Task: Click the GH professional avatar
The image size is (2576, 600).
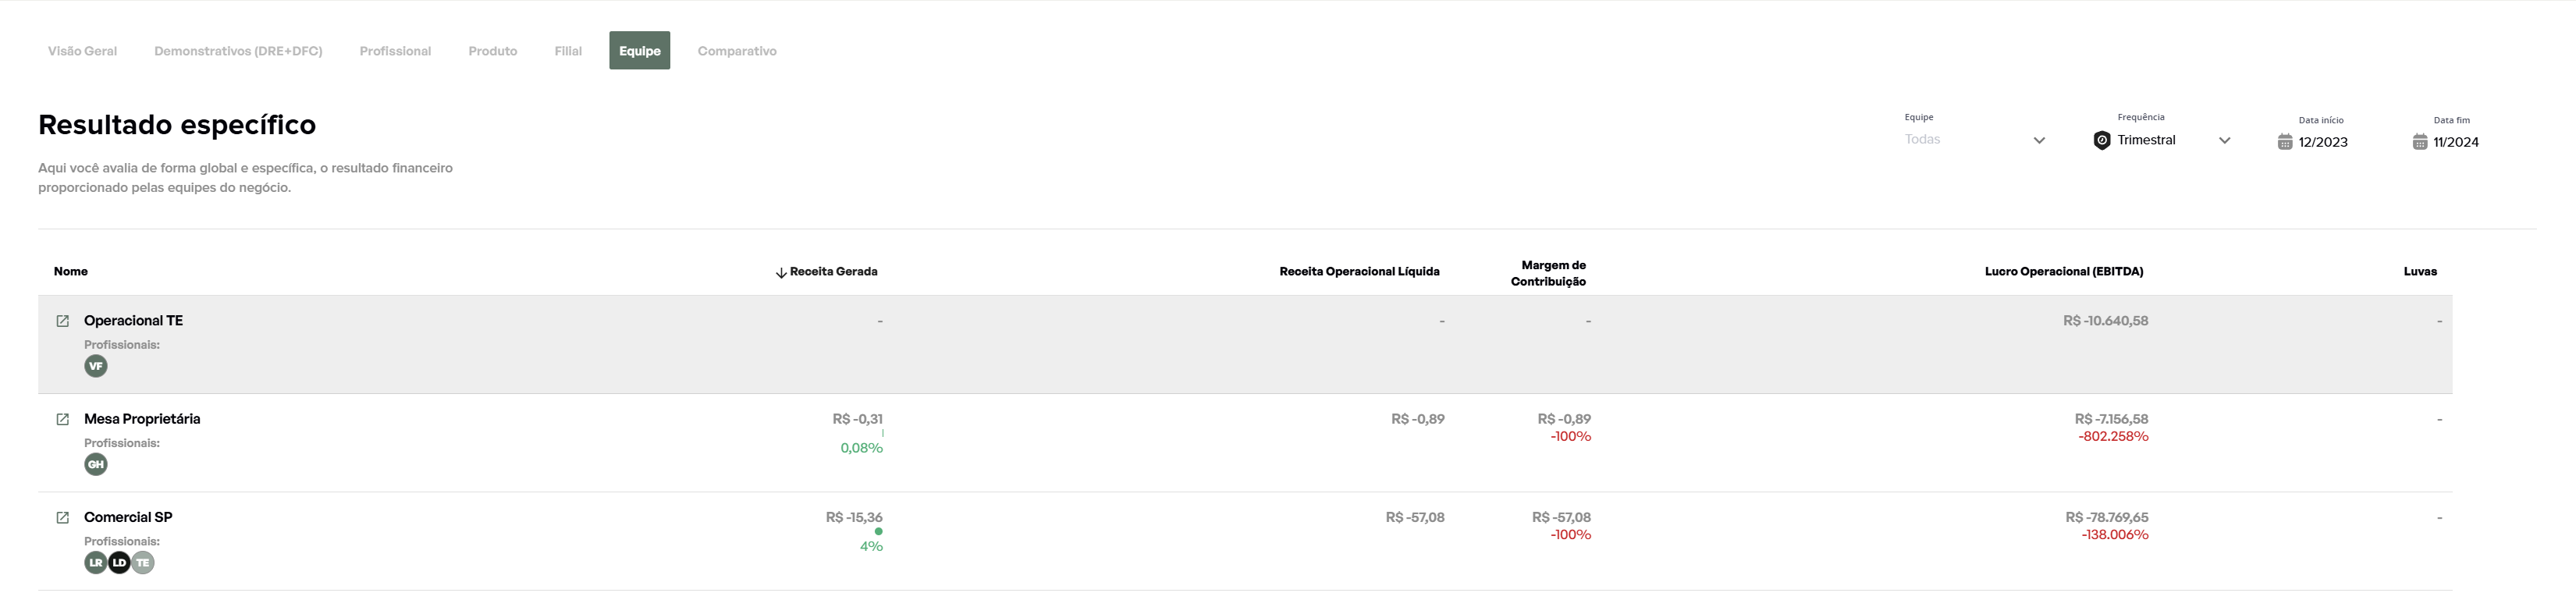Action: (x=96, y=464)
